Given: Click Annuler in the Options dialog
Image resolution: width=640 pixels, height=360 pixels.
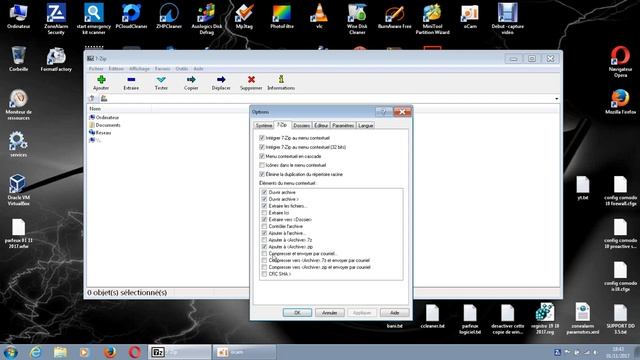Looking at the screenshot, I should [329, 313].
